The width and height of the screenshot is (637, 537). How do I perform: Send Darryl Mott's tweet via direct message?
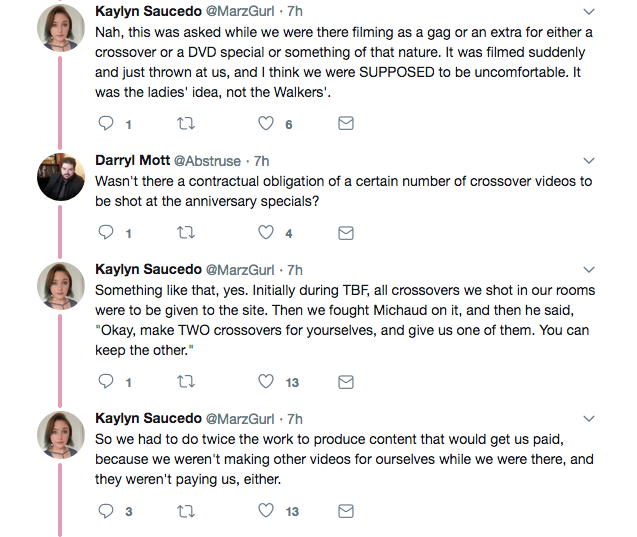coord(345,233)
